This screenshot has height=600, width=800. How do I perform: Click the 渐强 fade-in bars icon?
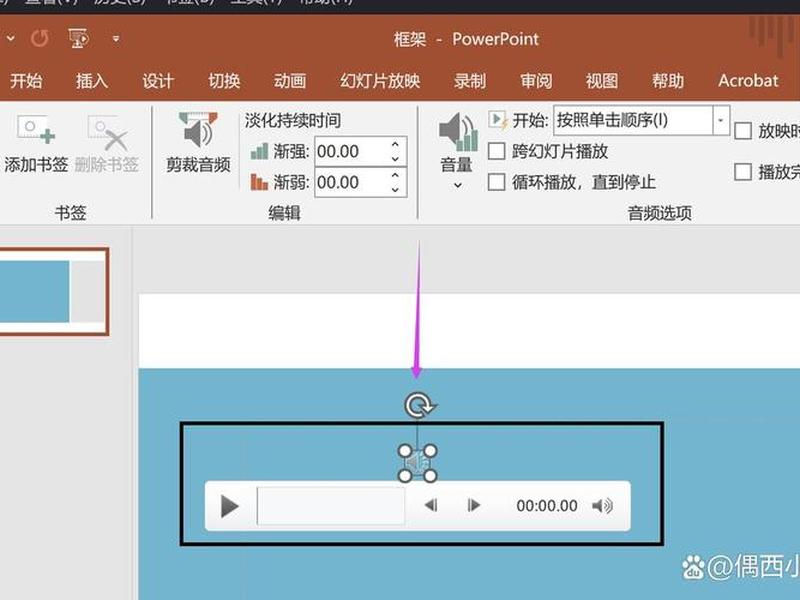coord(260,152)
